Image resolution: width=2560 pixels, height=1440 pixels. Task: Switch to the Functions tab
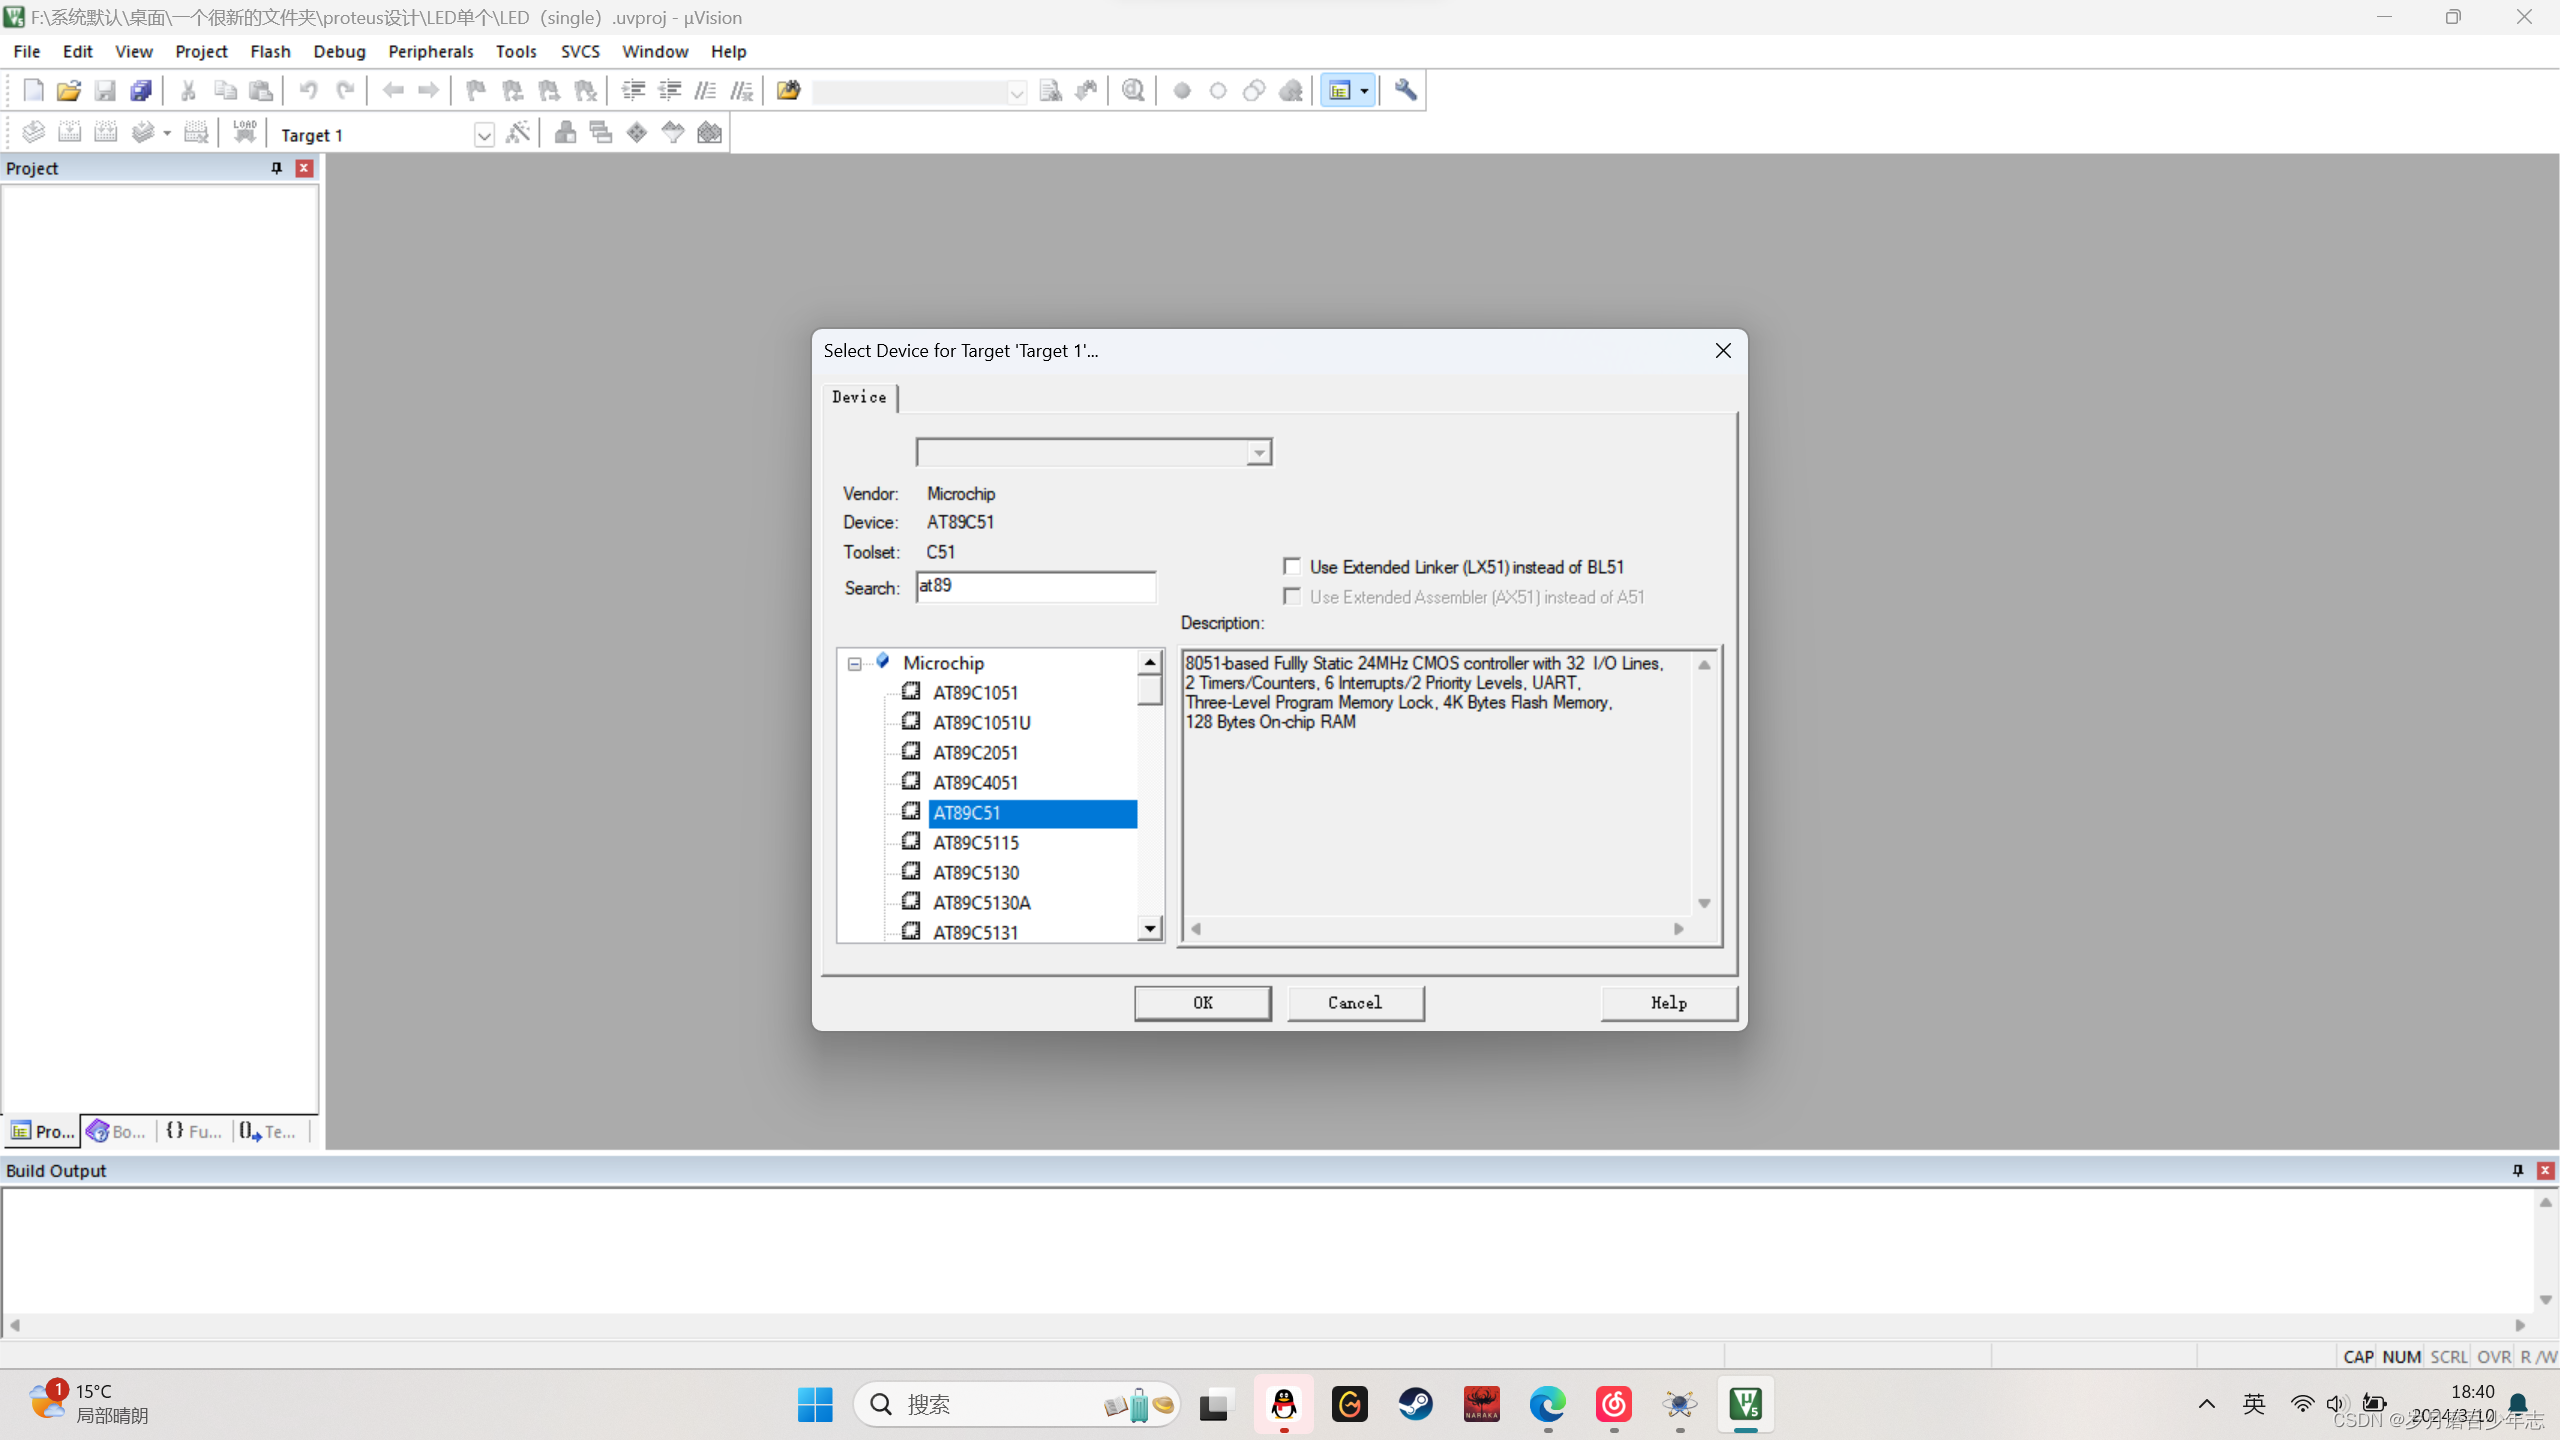pyautogui.click(x=194, y=1131)
